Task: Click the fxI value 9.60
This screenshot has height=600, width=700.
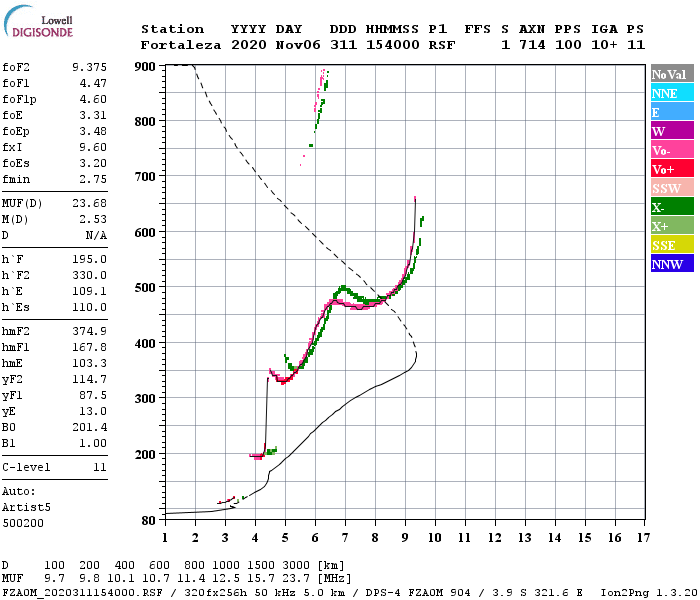Action: click(93, 147)
